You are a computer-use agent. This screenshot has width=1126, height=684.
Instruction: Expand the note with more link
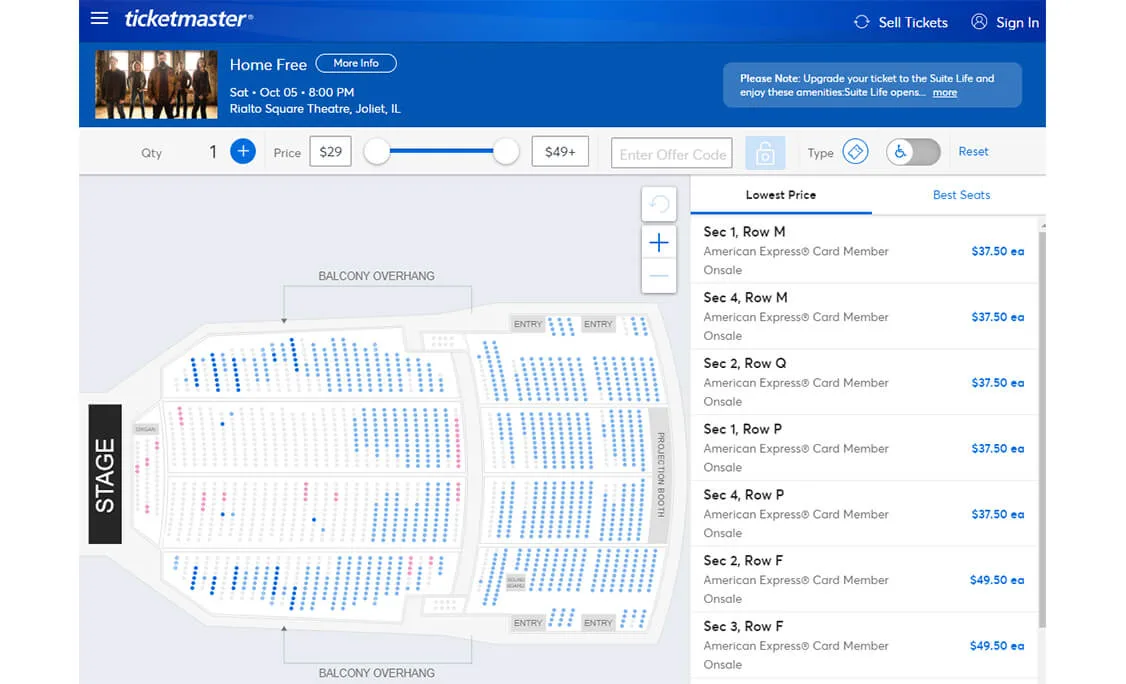pos(945,93)
